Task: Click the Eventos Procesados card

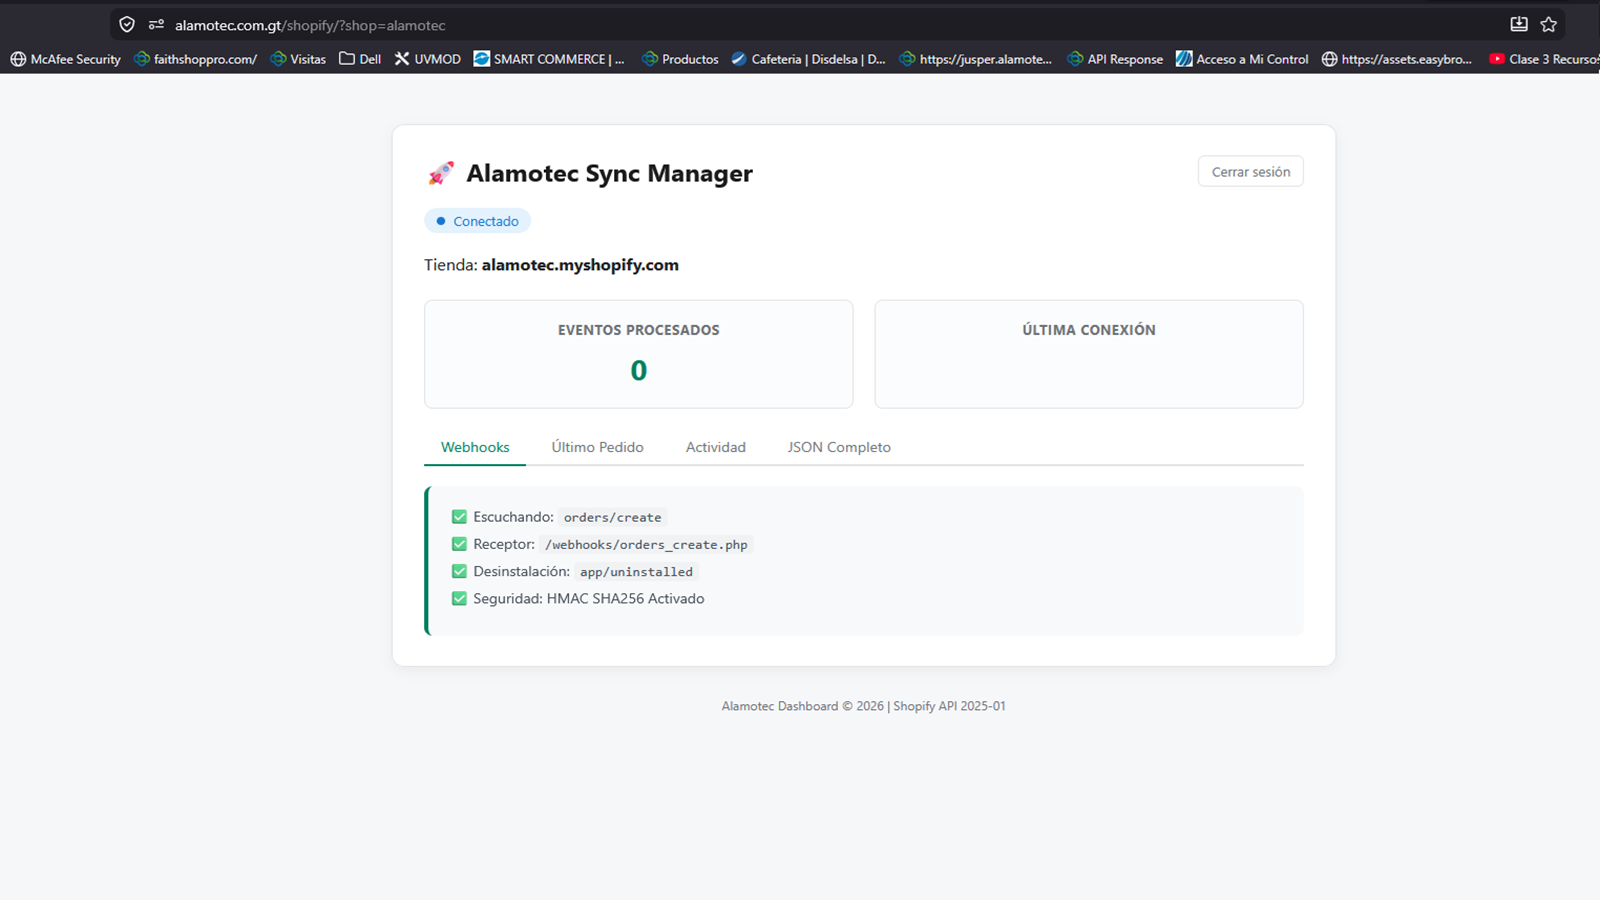Action: tap(639, 354)
